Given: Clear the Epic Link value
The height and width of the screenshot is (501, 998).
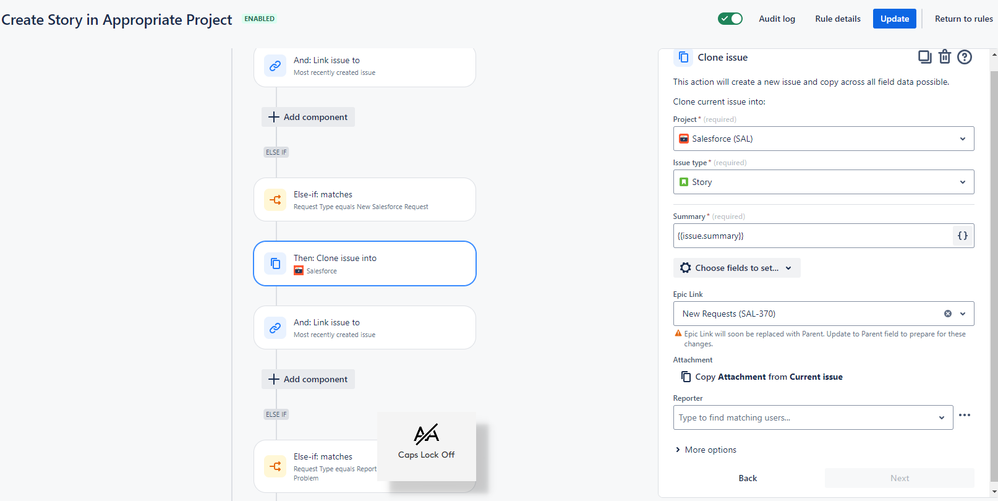Looking at the screenshot, I should 948,313.
